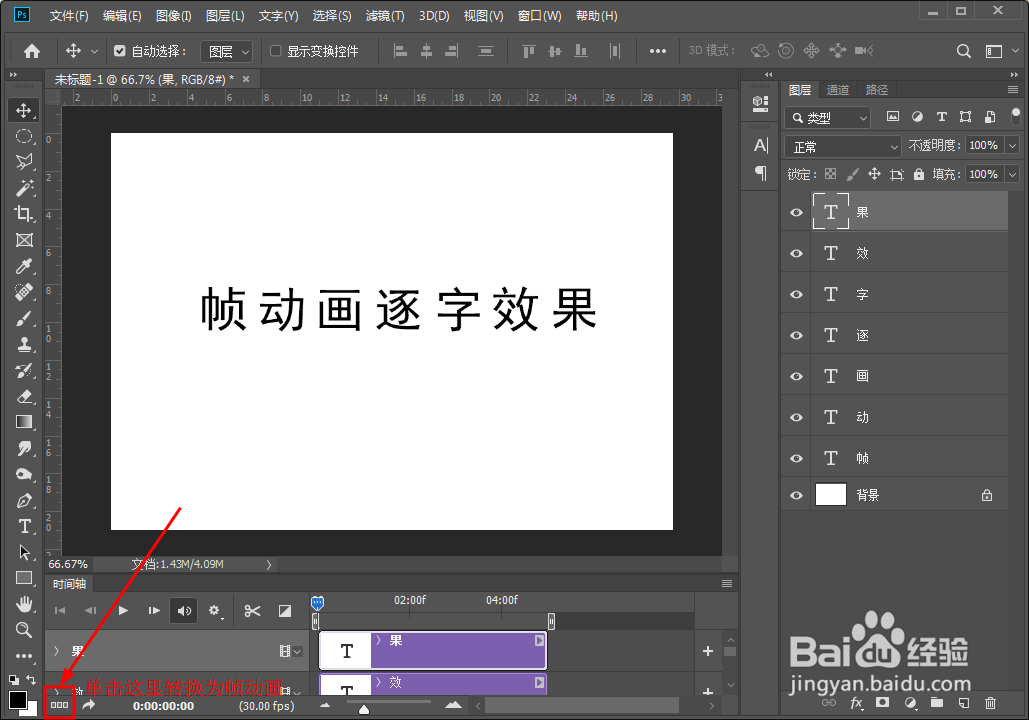
Task: Click the add layer style fx icon
Action: coord(856,703)
